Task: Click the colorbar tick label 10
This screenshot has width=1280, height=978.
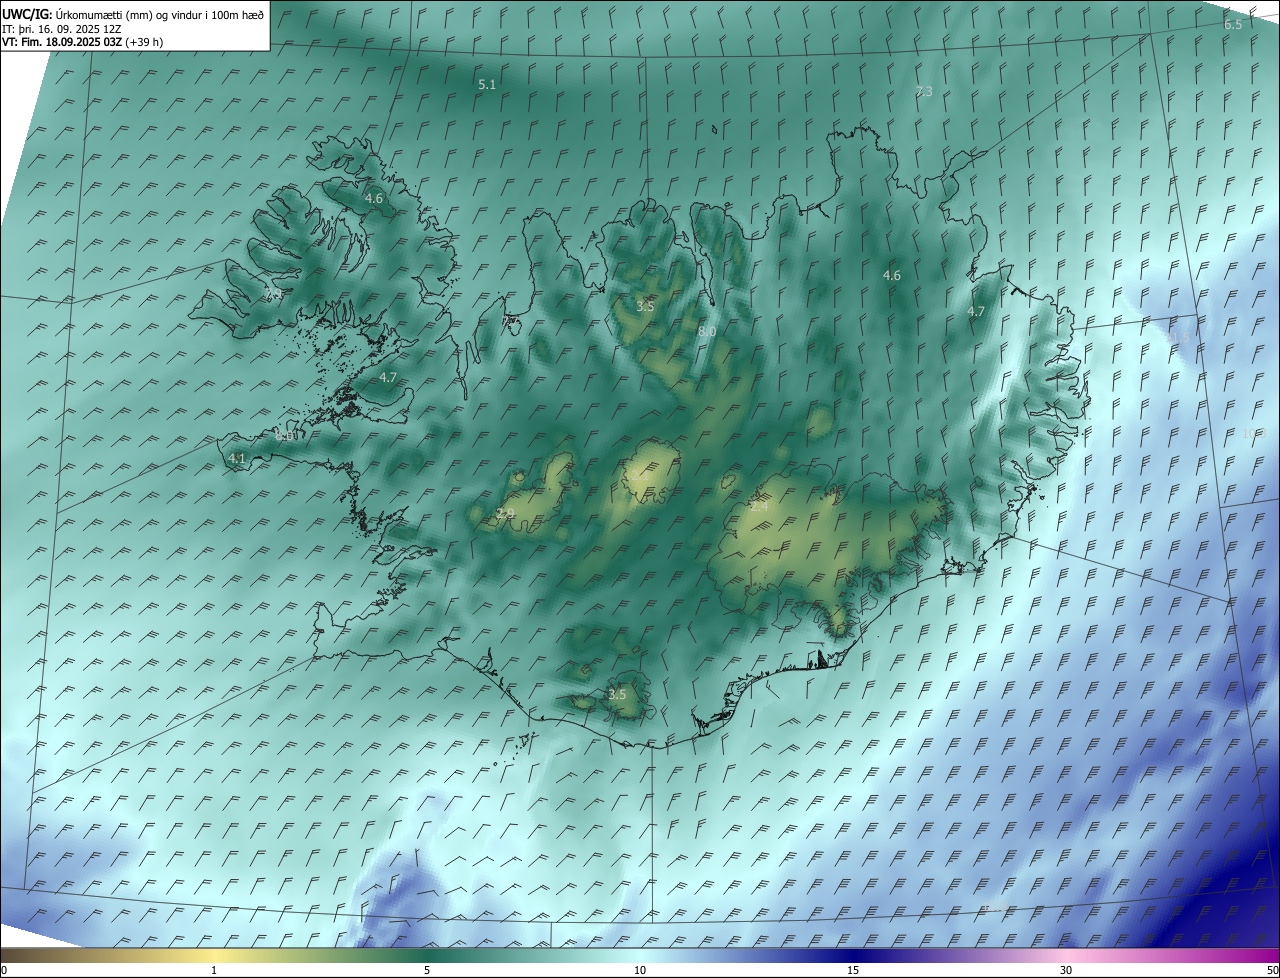Action: [640, 970]
